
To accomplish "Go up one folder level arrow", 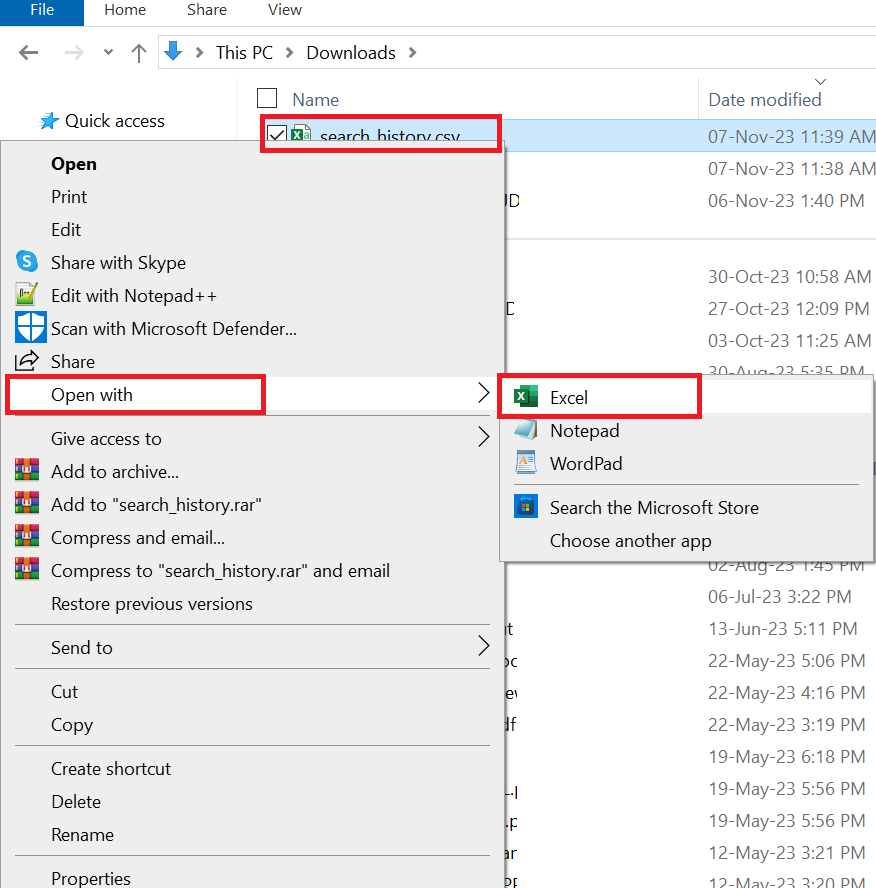I will pos(139,53).
